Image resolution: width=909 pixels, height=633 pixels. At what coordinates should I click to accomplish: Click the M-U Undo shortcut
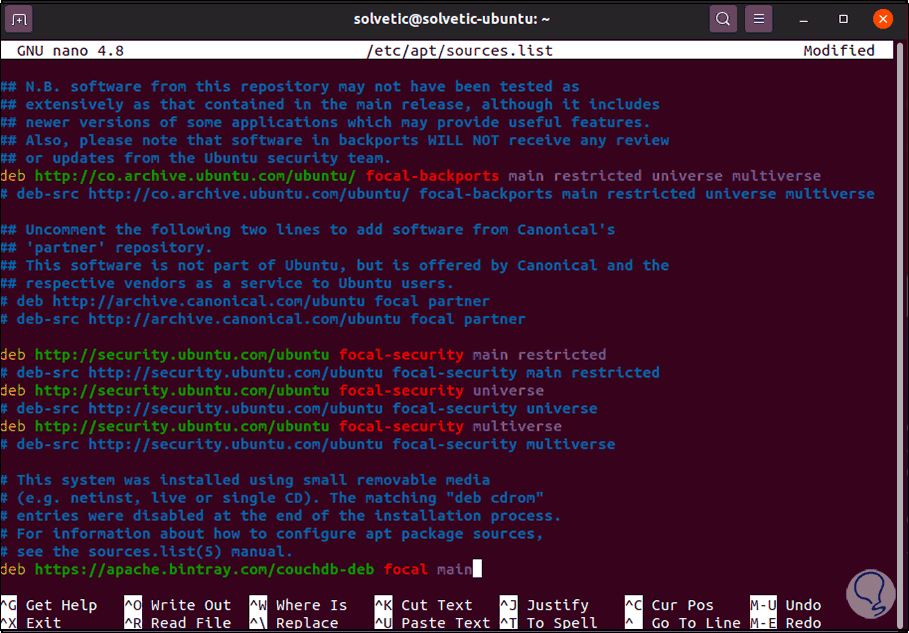[785, 605]
